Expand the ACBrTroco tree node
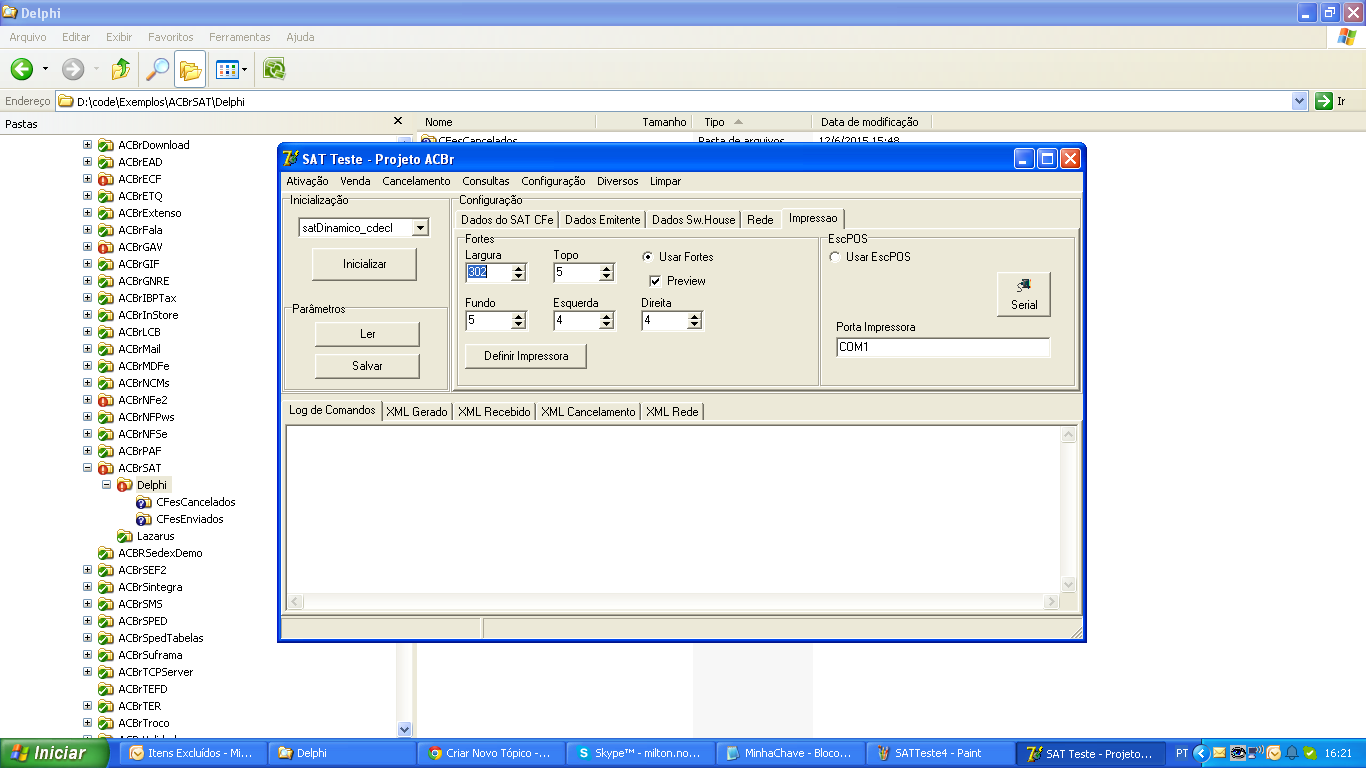 [x=87, y=723]
